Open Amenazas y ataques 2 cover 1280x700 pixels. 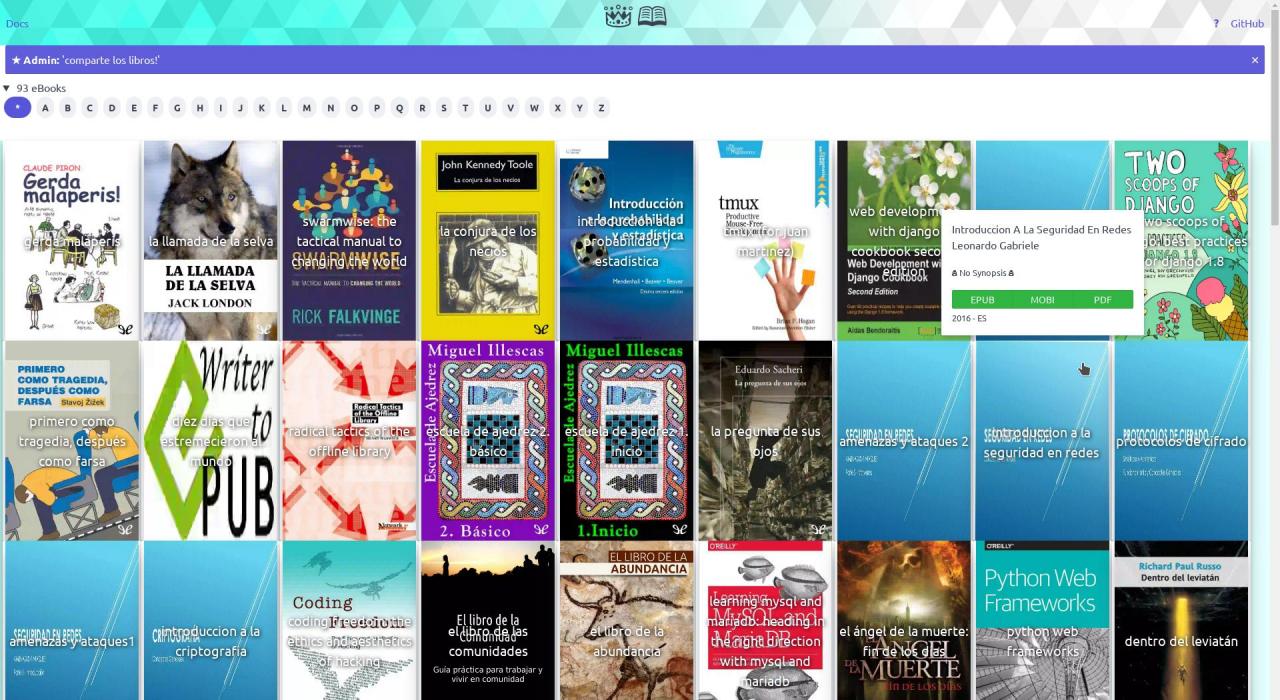coord(904,440)
